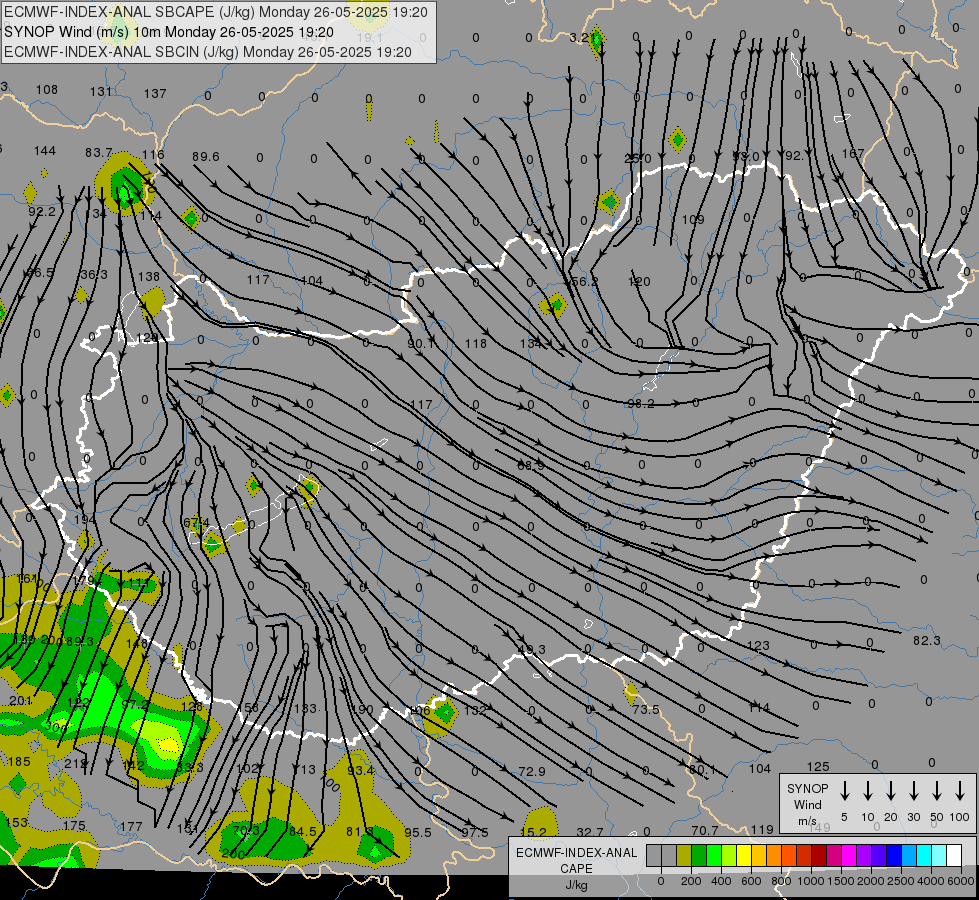The image size is (979, 900).
Task: Click the SYNOP wind arrow above 20
Action: point(891,791)
